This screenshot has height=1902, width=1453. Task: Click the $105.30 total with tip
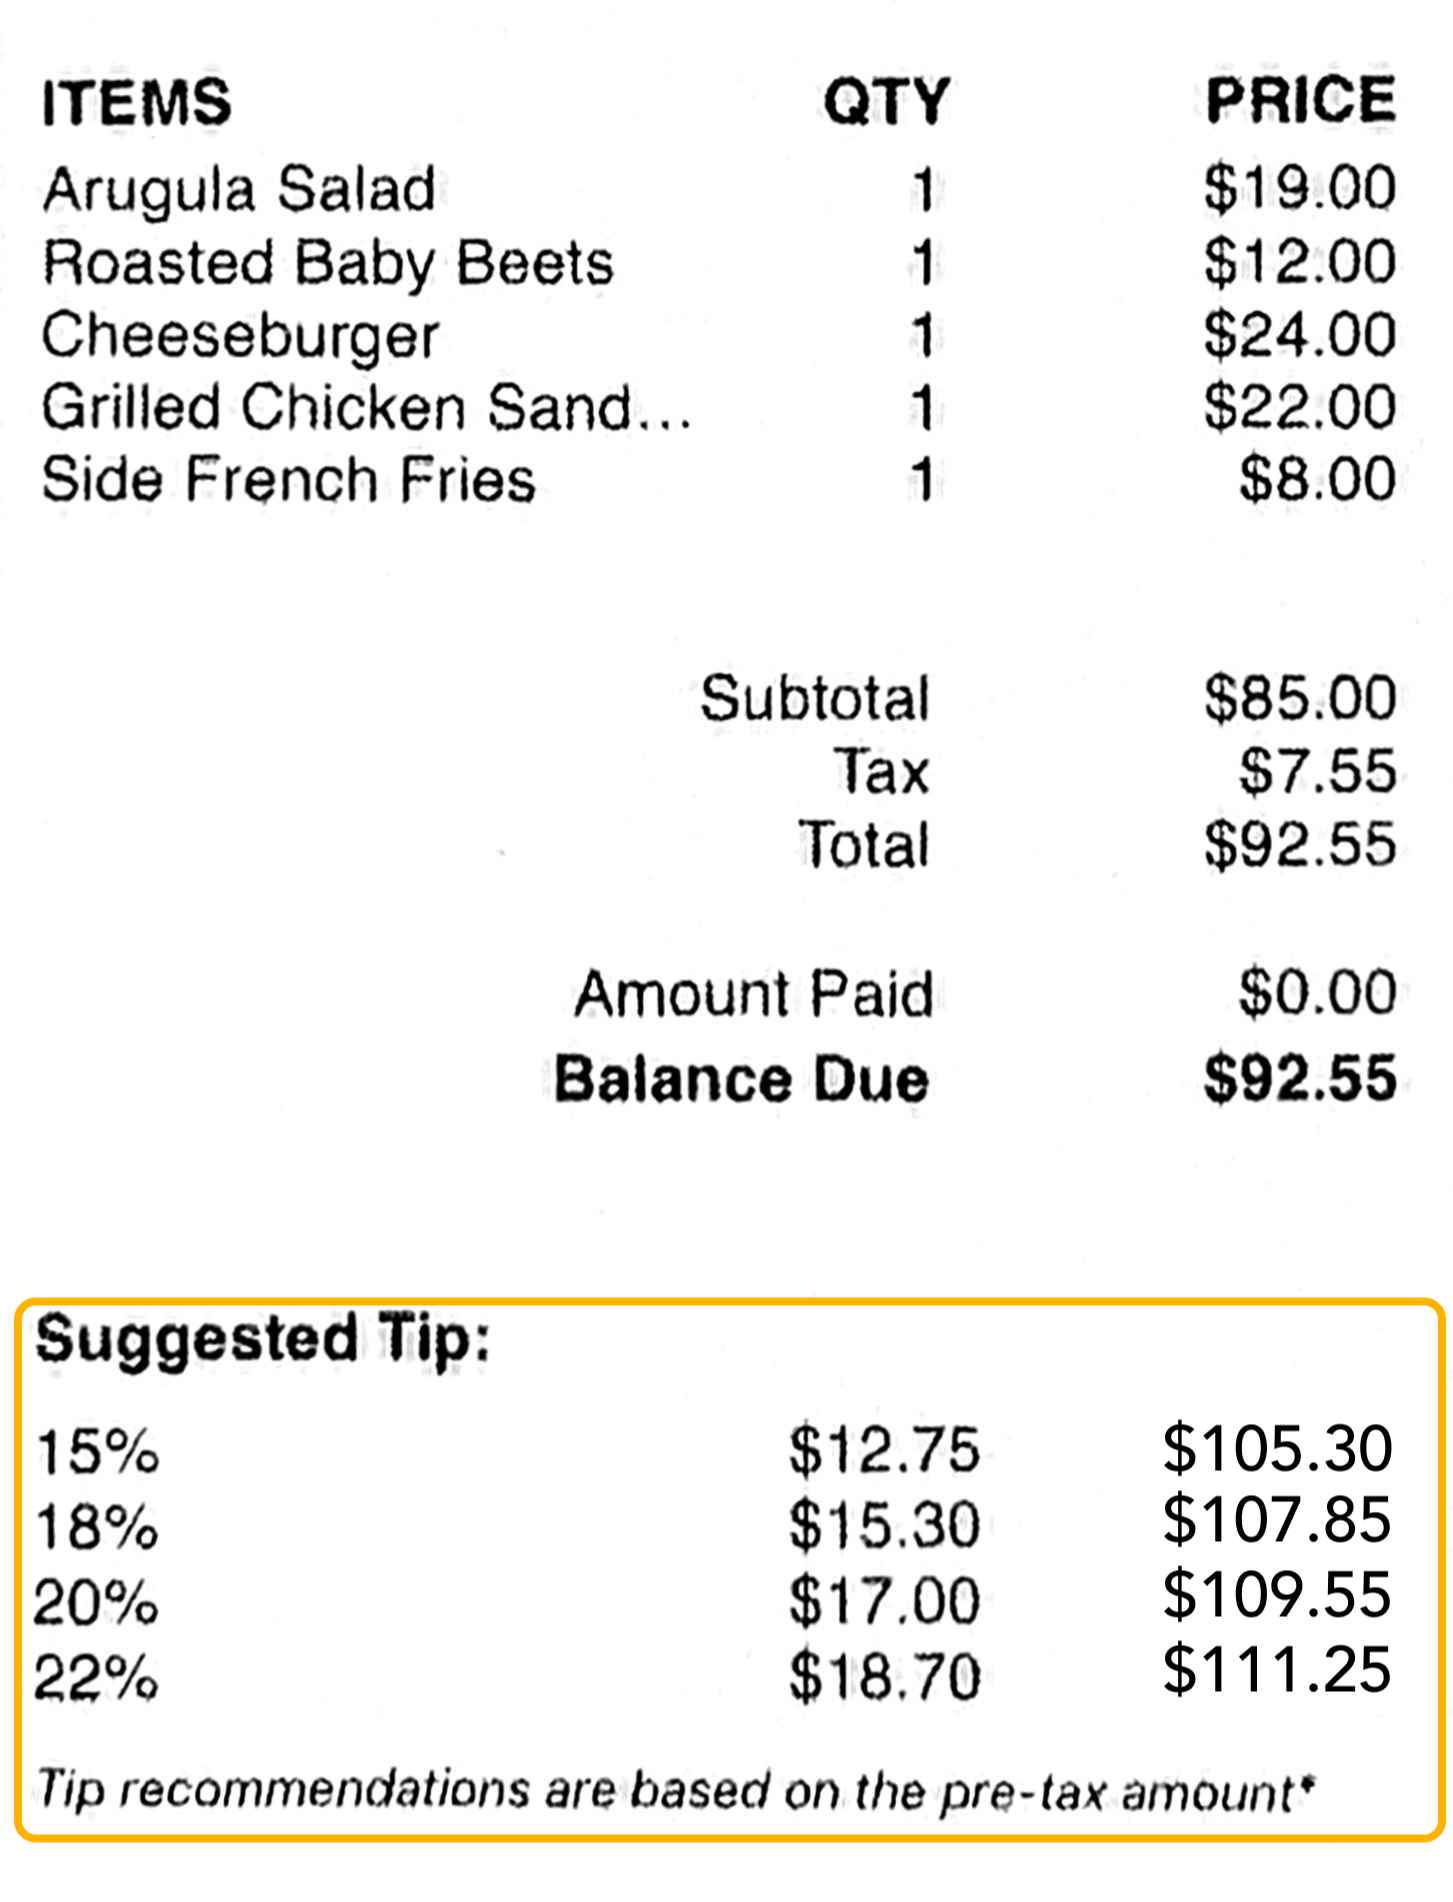click(1277, 1447)
